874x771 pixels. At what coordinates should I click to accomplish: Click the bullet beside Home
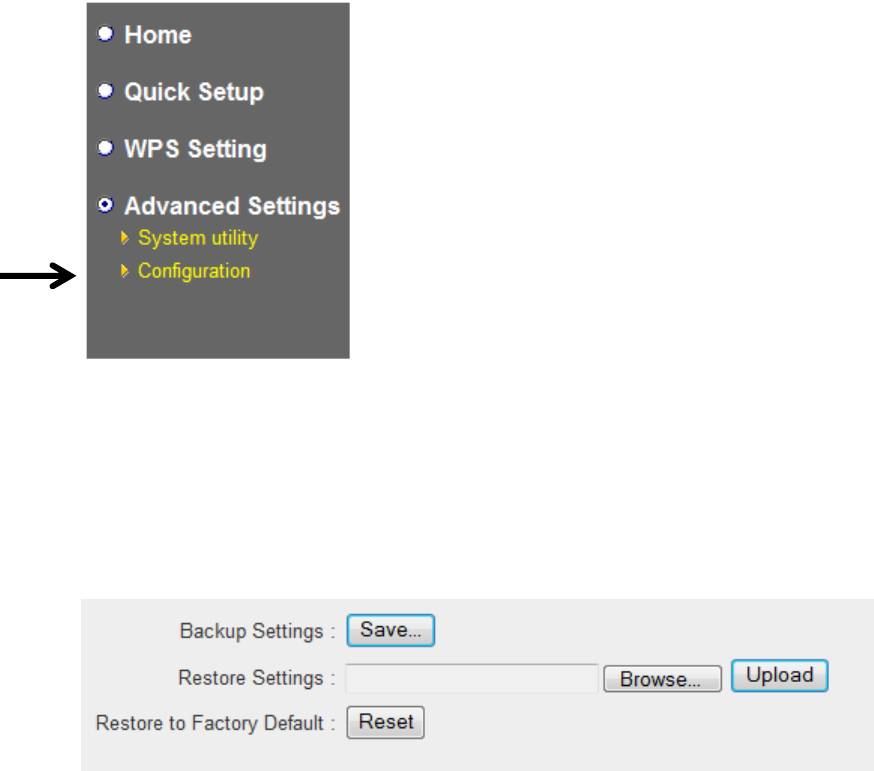click(105, 34)
